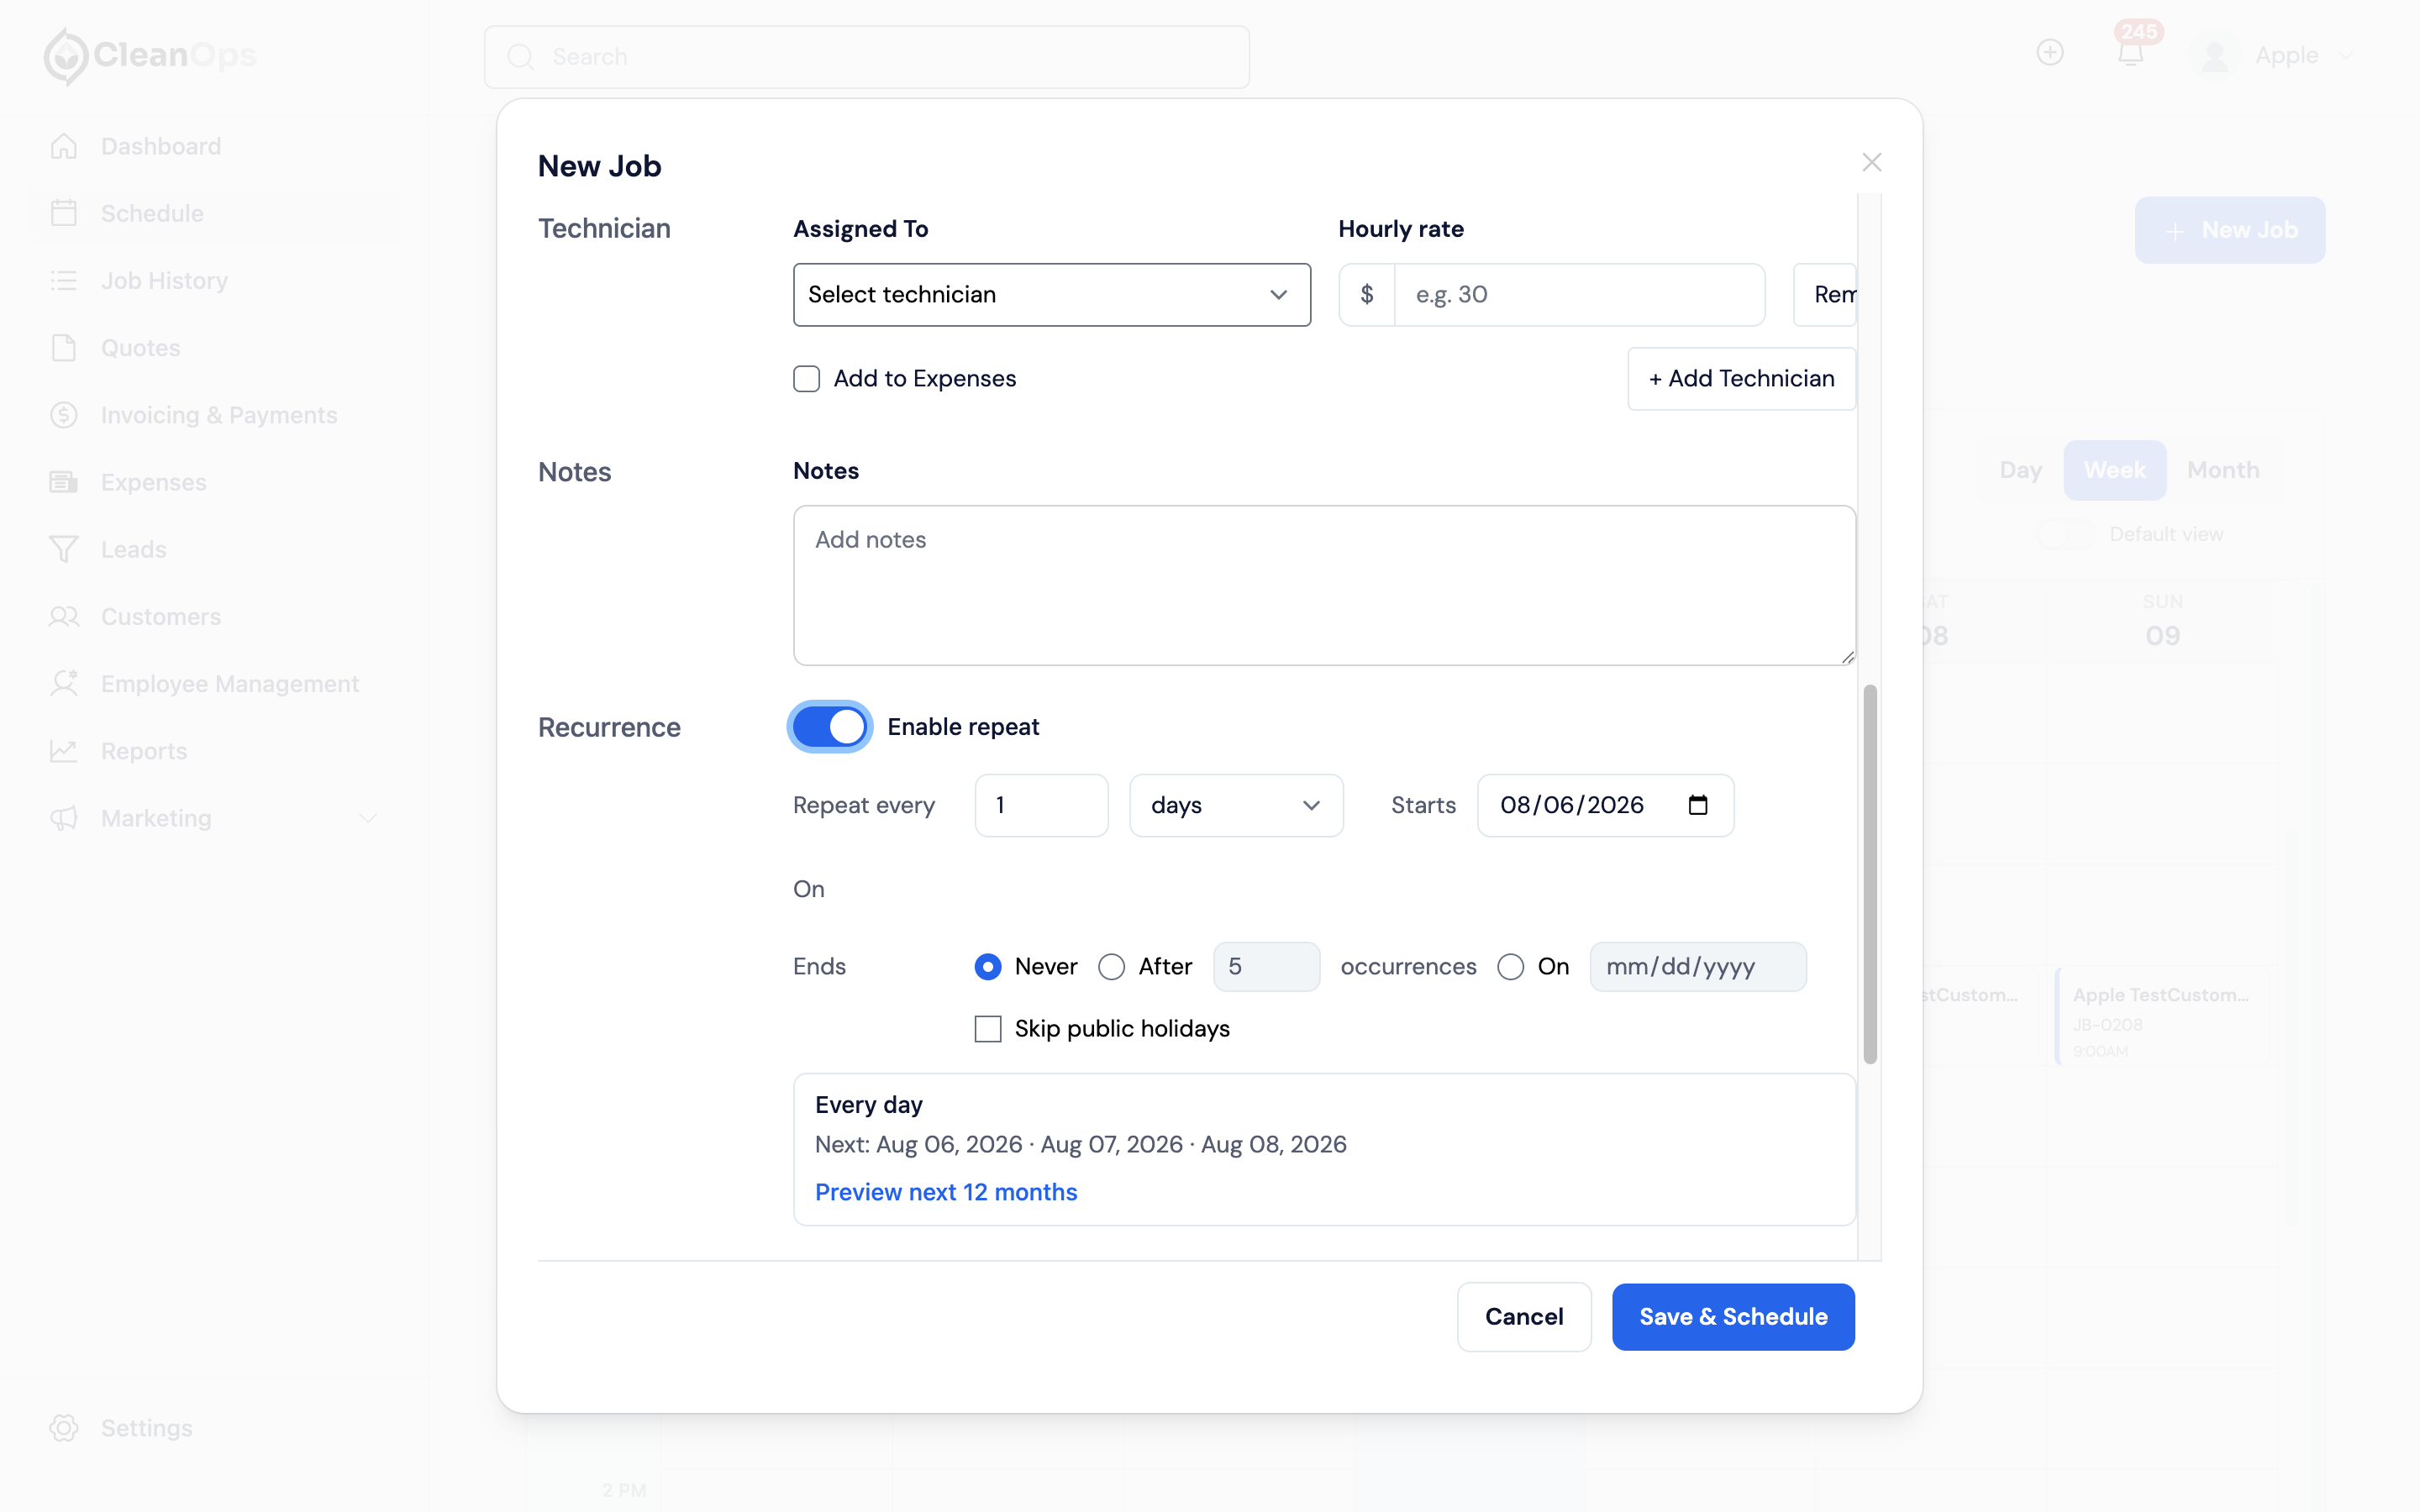Open the Select technician dropdown
Viewport: 2420px width, 1512px height.
click(1051, 295)
